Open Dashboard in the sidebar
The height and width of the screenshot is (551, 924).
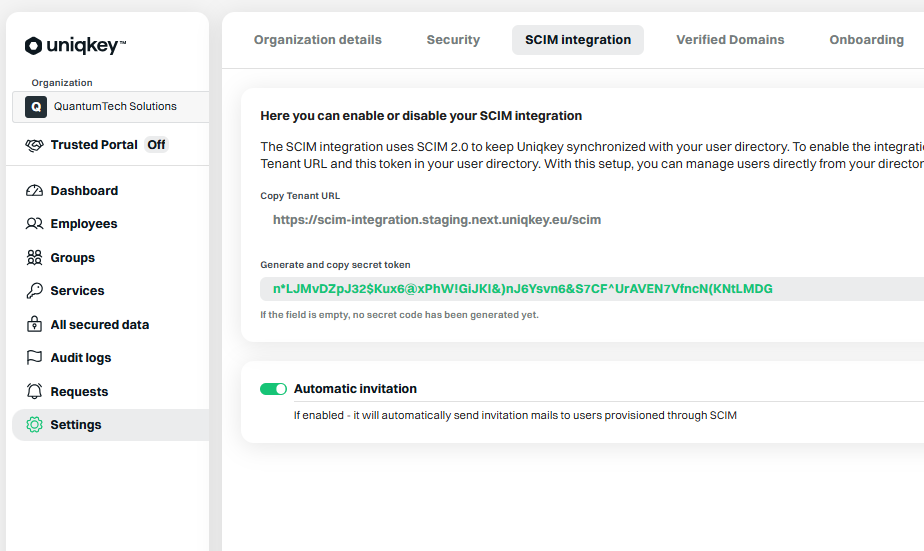click(111, 191)
